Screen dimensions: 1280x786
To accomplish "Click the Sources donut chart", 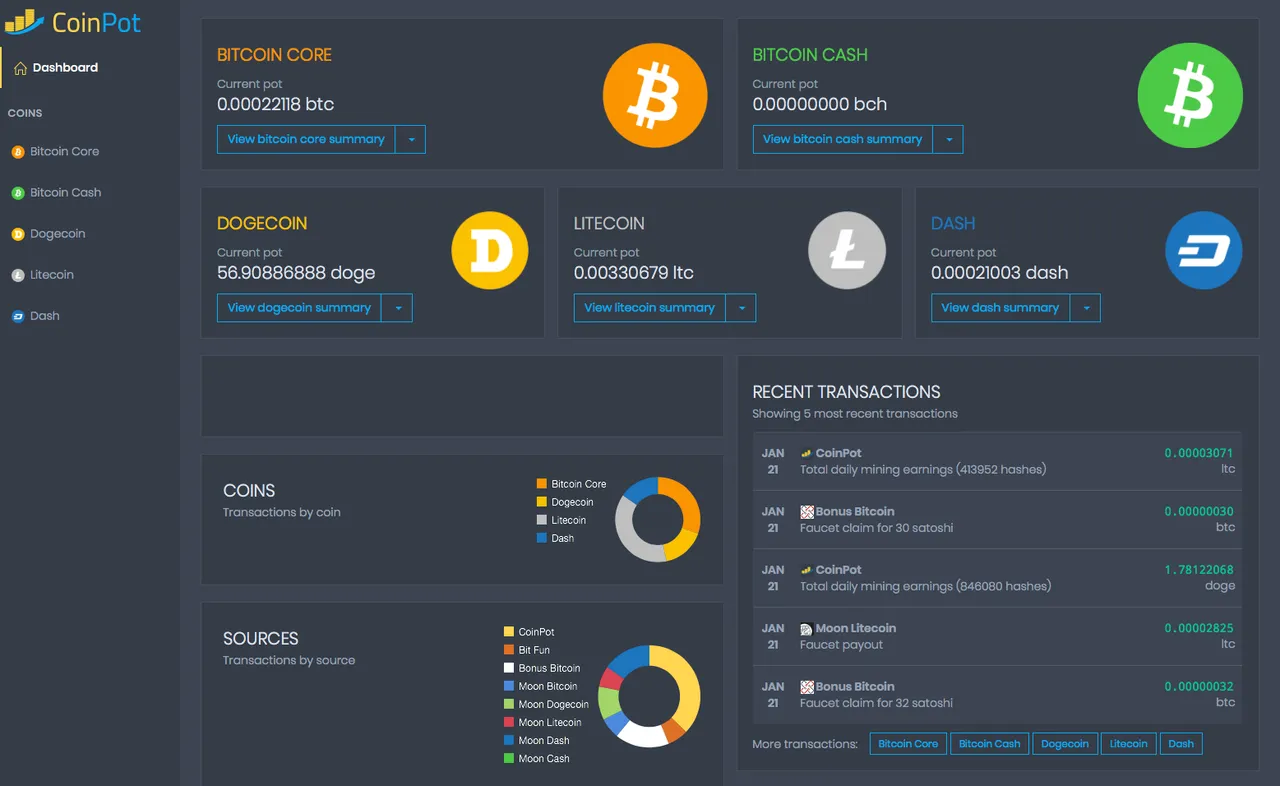I will click(649, 696).
